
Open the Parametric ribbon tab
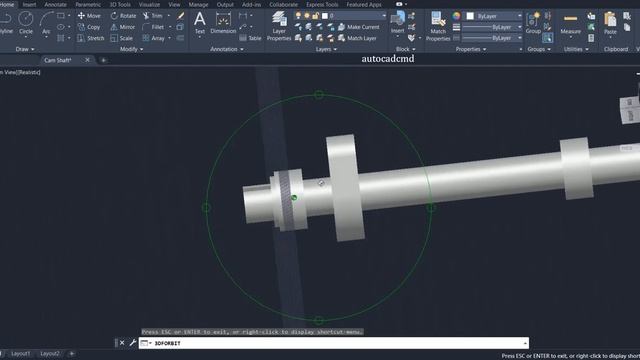click(x=88, y=4)
